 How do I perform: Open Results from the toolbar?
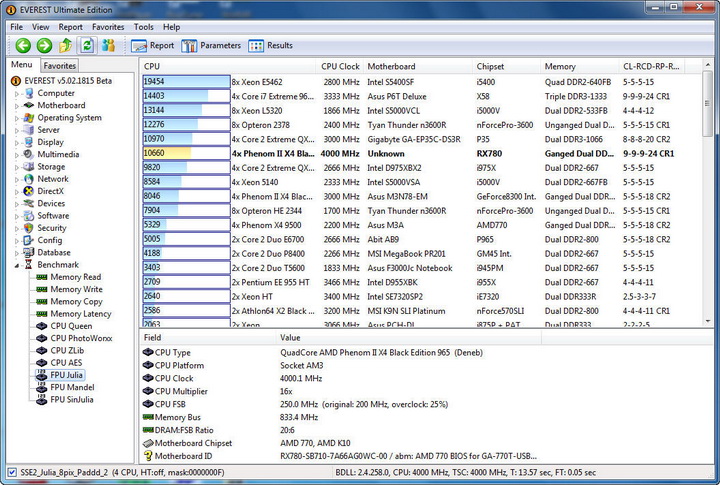tap(270, 45)
